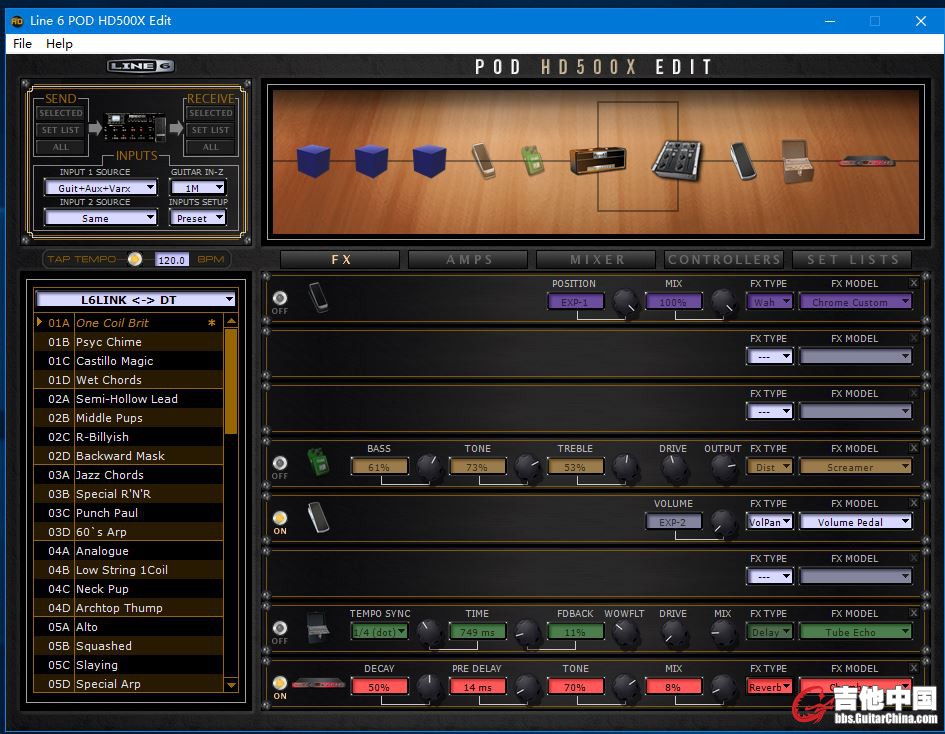This screenshot has height=734, width=945.
Task: Select the wah pedal in signal chain
Action: pos(484,161)
